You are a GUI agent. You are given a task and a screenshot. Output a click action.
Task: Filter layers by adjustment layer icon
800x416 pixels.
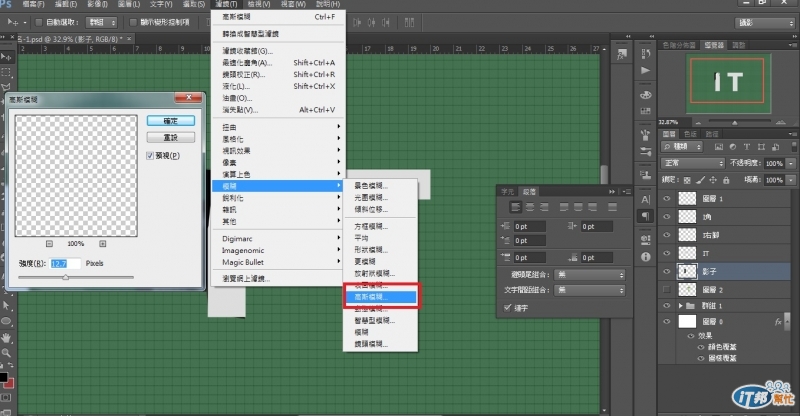pos(733,147)
